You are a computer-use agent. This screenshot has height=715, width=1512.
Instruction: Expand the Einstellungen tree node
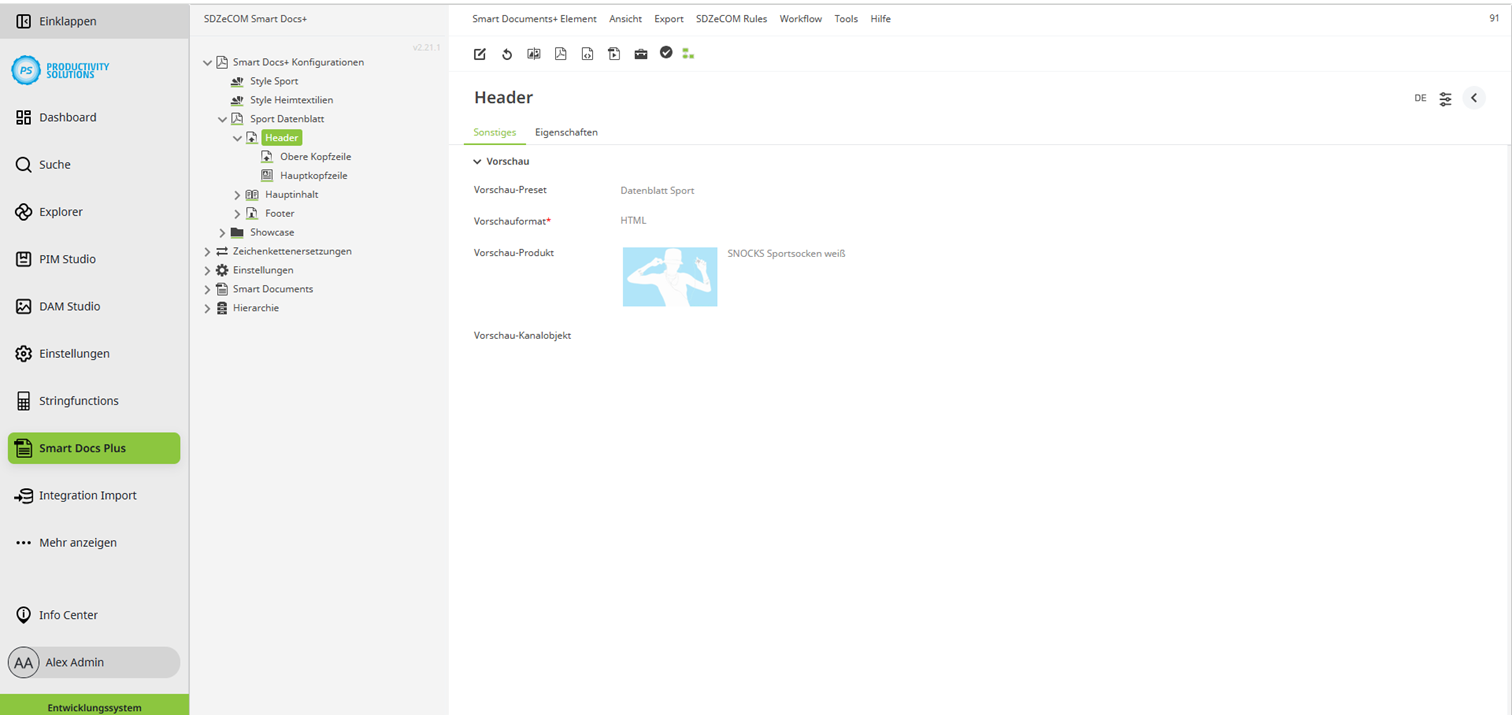207,271
